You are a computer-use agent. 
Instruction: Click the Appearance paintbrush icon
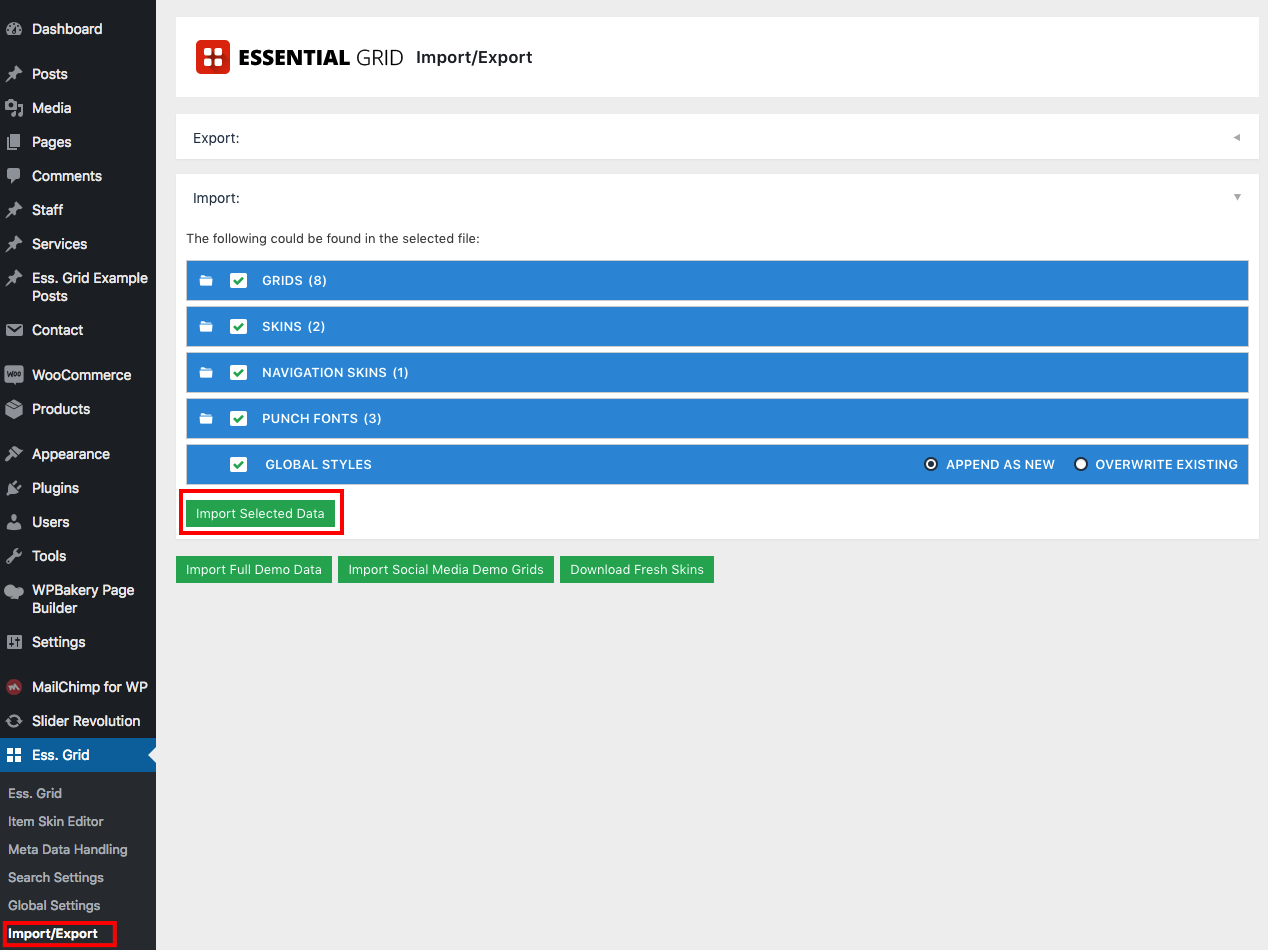tap(14, 454)
